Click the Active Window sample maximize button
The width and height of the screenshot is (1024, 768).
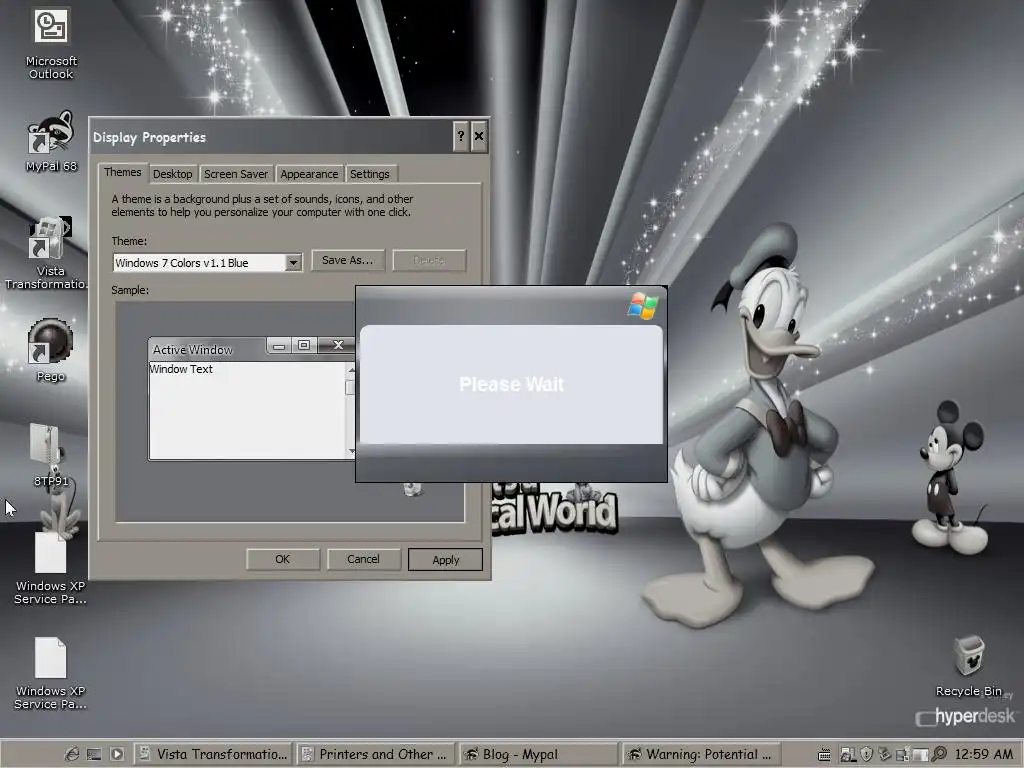(x=304, y=345)
